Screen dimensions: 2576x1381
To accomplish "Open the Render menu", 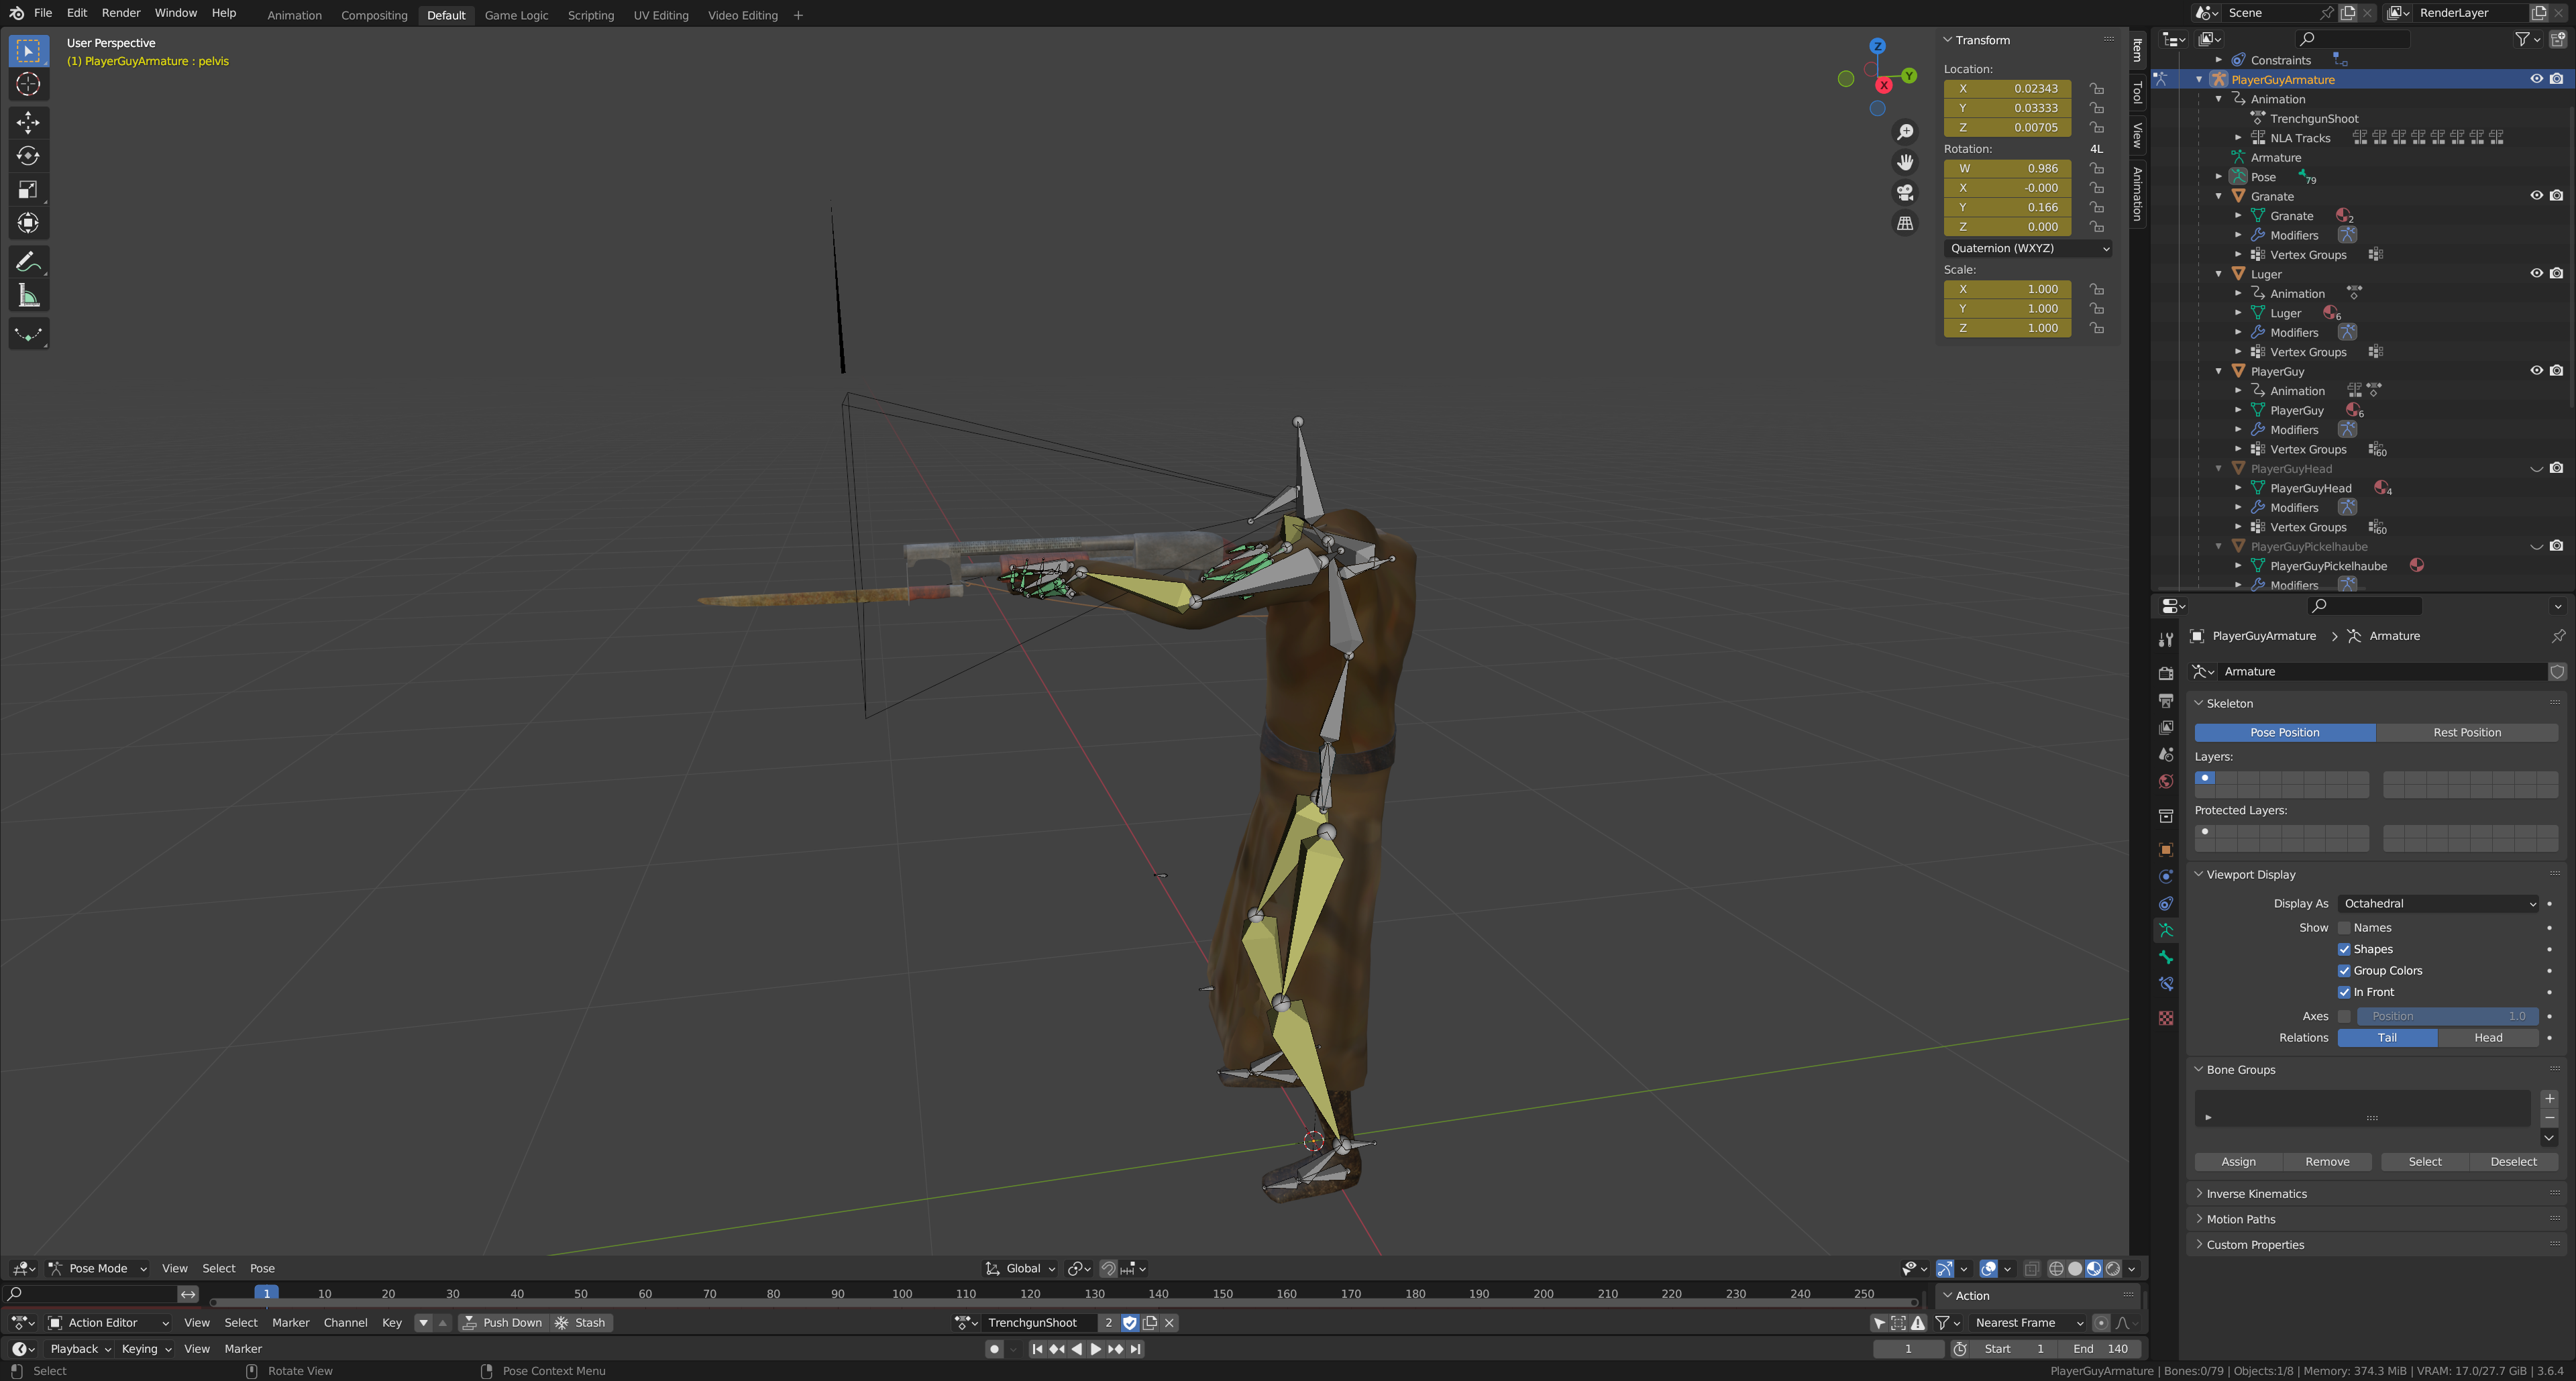I will click(x=121, y=13).
